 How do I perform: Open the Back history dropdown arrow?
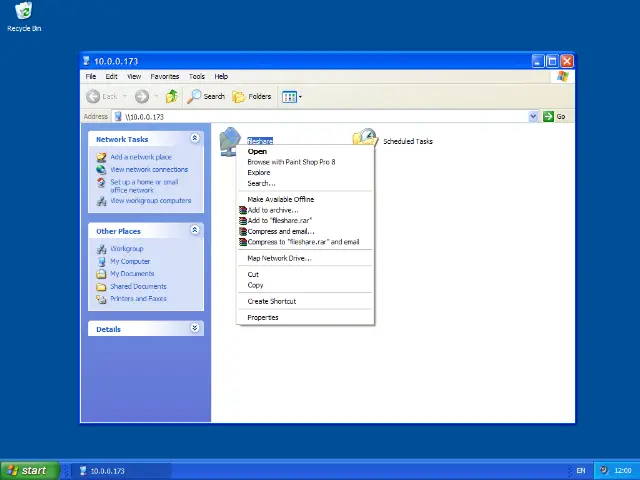[x=124, y=97]
